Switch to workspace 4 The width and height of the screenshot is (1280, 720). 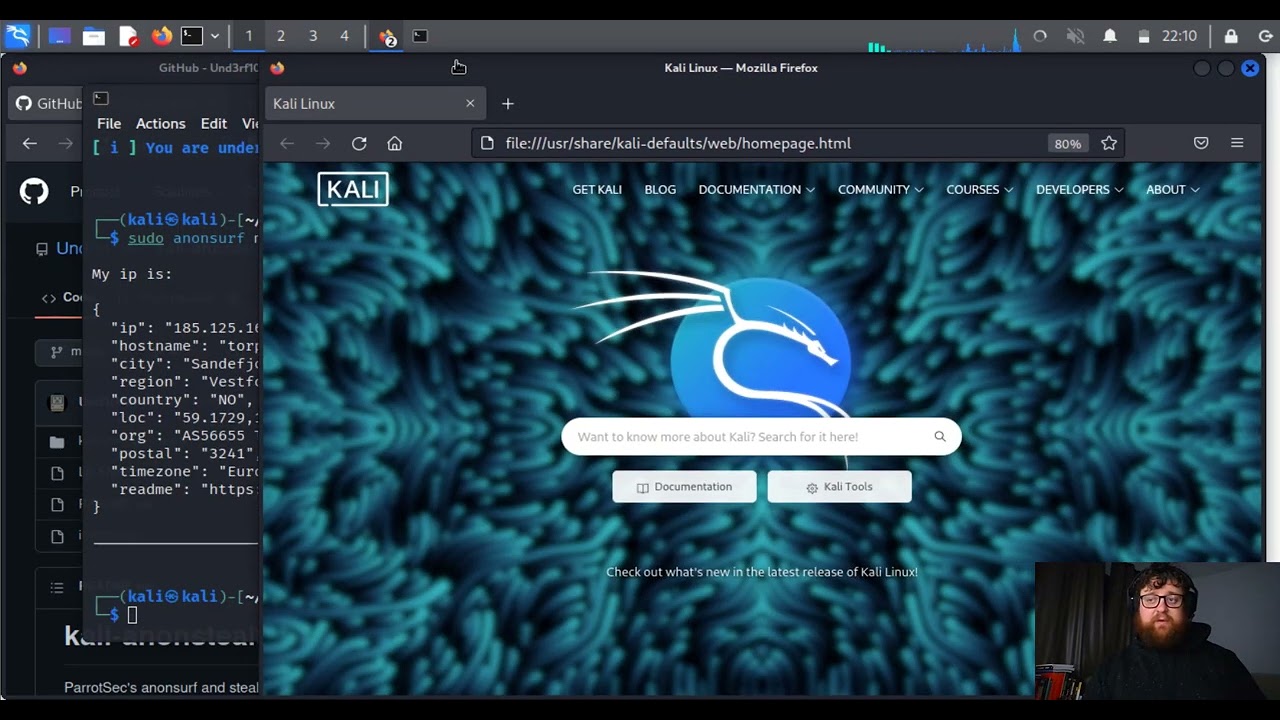tap(344, 36)
